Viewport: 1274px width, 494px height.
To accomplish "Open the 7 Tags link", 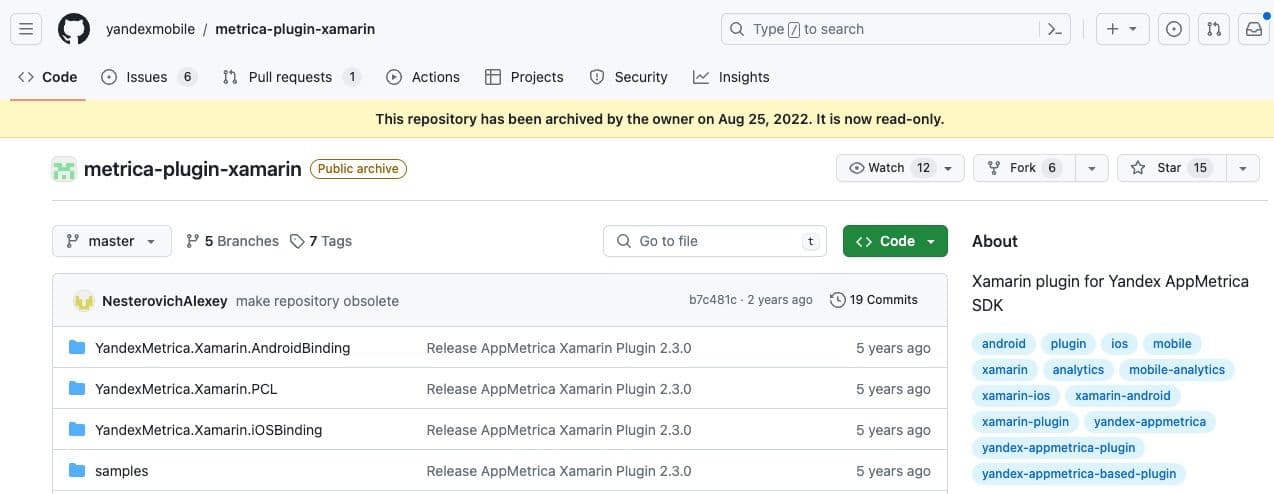I will coord(321,241).
